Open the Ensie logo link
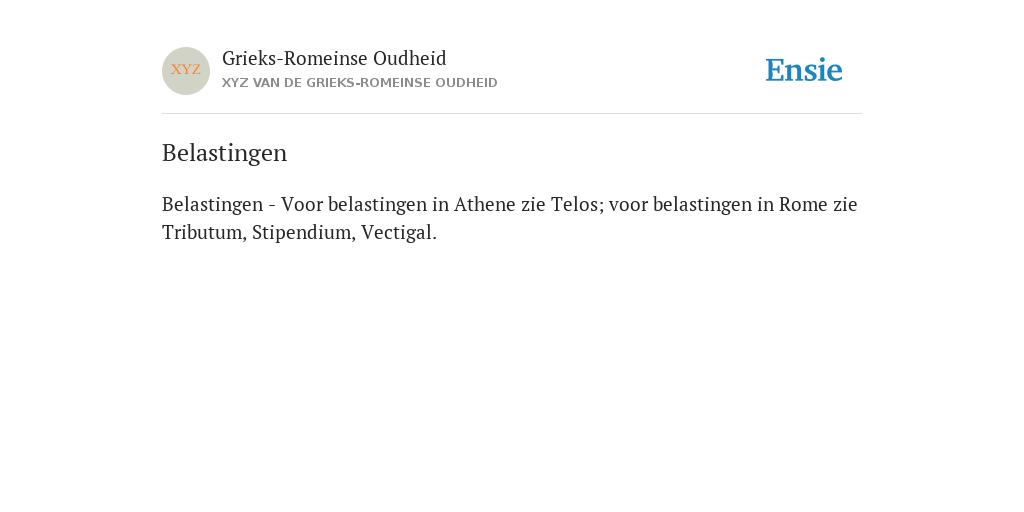The width and height of the screenshot is (1024, 512). 804,70
